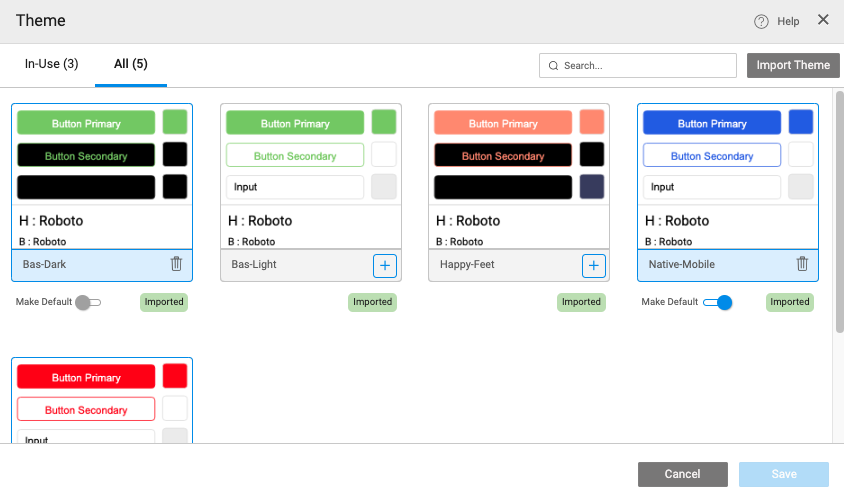The width and height of the screenshot is (844, 501).
Task: Click green primary color swatch in Bas-Light
Action: pyautogui.click(x=384, y=122)
